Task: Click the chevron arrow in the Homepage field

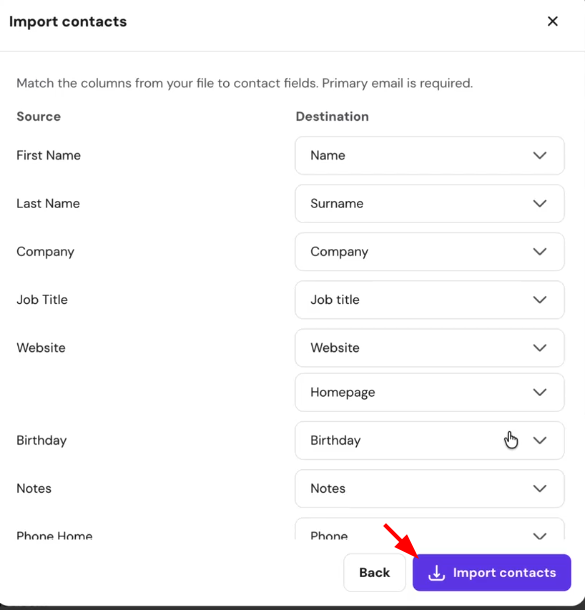Action: click(x=539, y=392)
